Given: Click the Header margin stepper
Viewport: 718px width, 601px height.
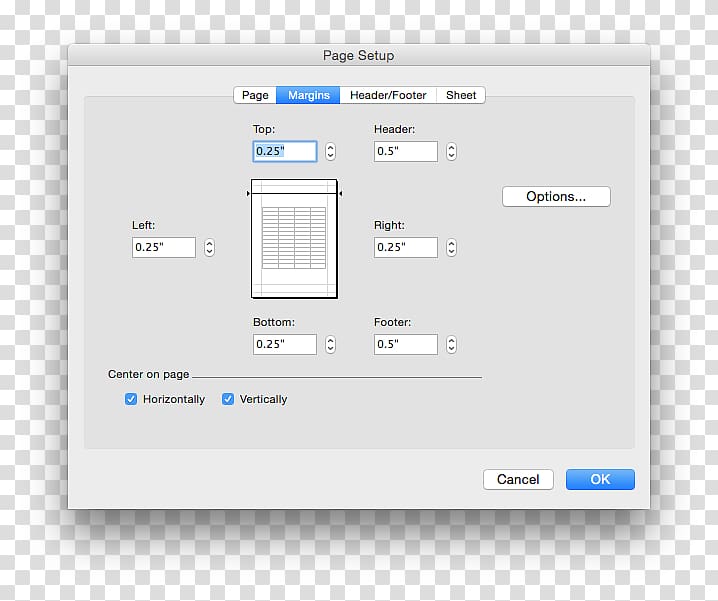Looking at the screenshot, I should click(451, 151).
